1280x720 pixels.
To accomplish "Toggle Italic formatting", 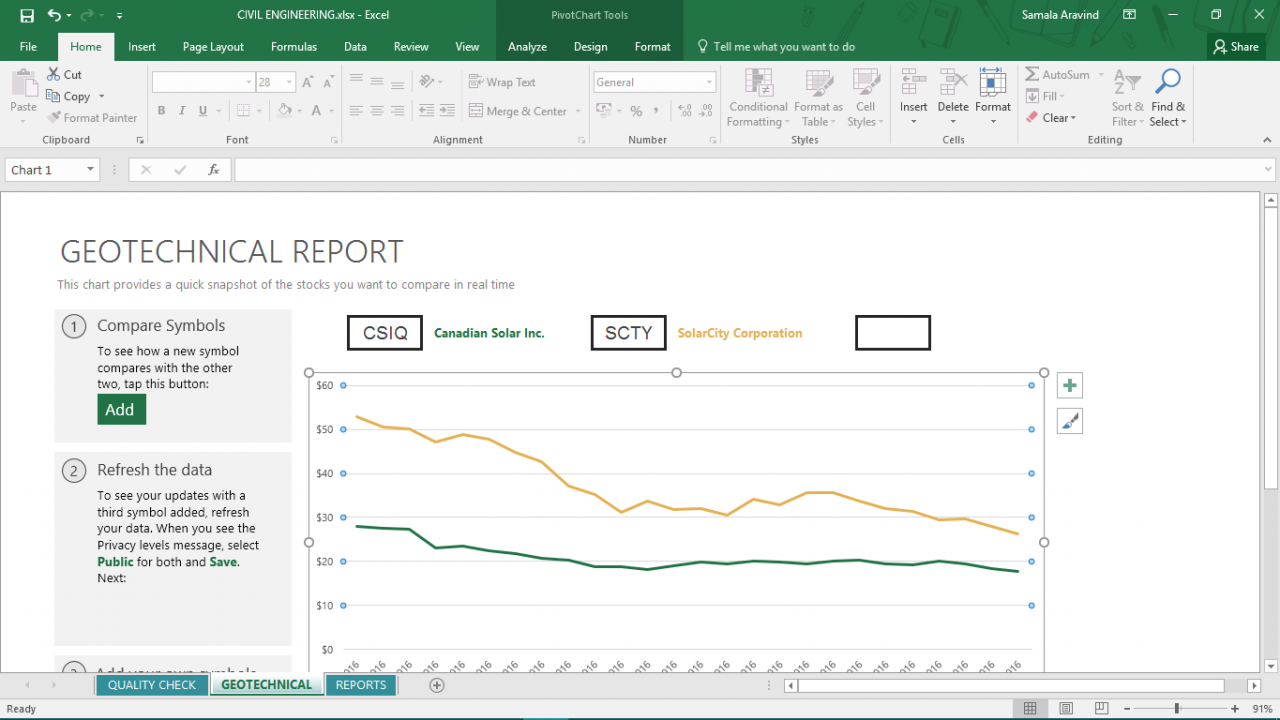I will tap(182, 111).
